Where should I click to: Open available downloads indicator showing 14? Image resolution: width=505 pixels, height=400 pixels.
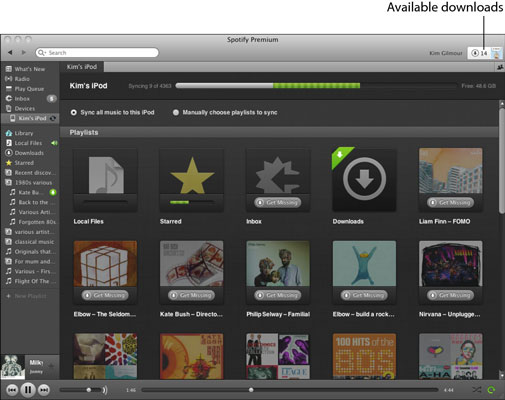(479, 53)
